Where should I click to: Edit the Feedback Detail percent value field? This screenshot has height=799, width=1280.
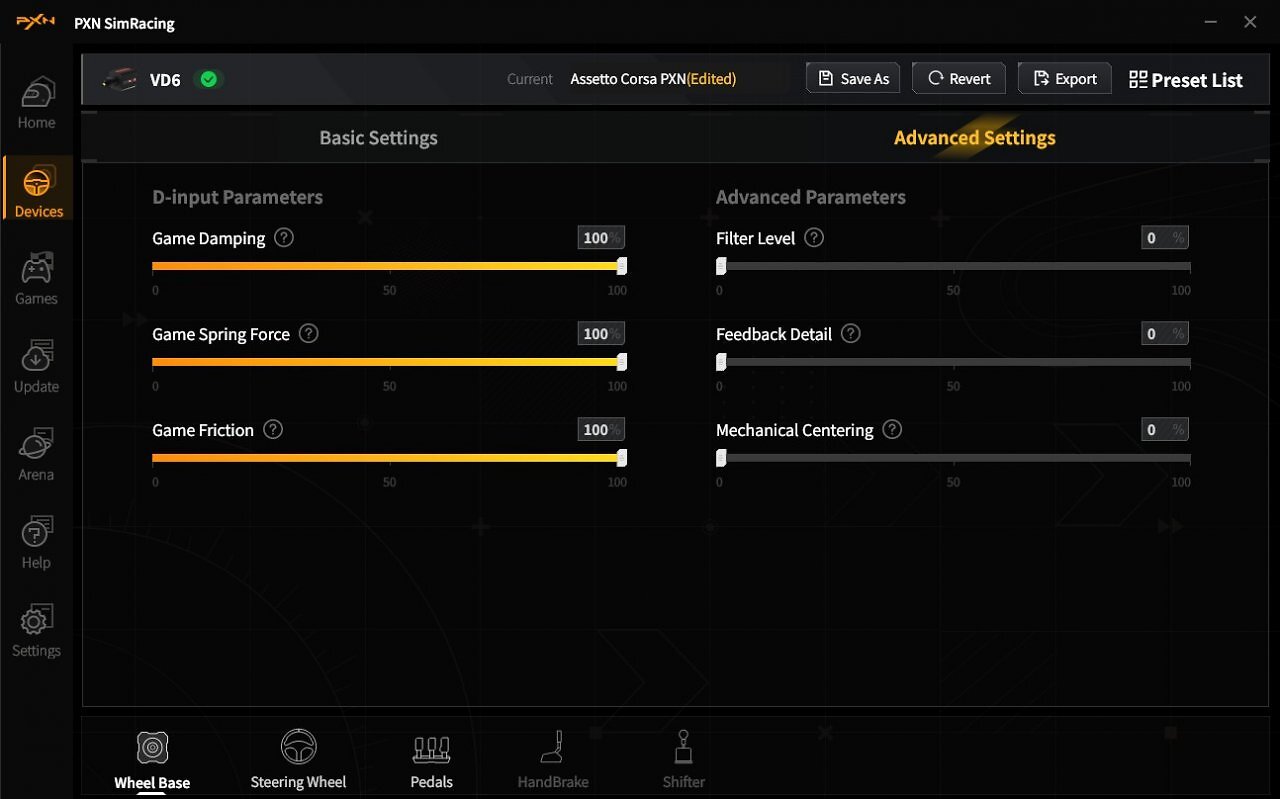tap(1165, 334)
